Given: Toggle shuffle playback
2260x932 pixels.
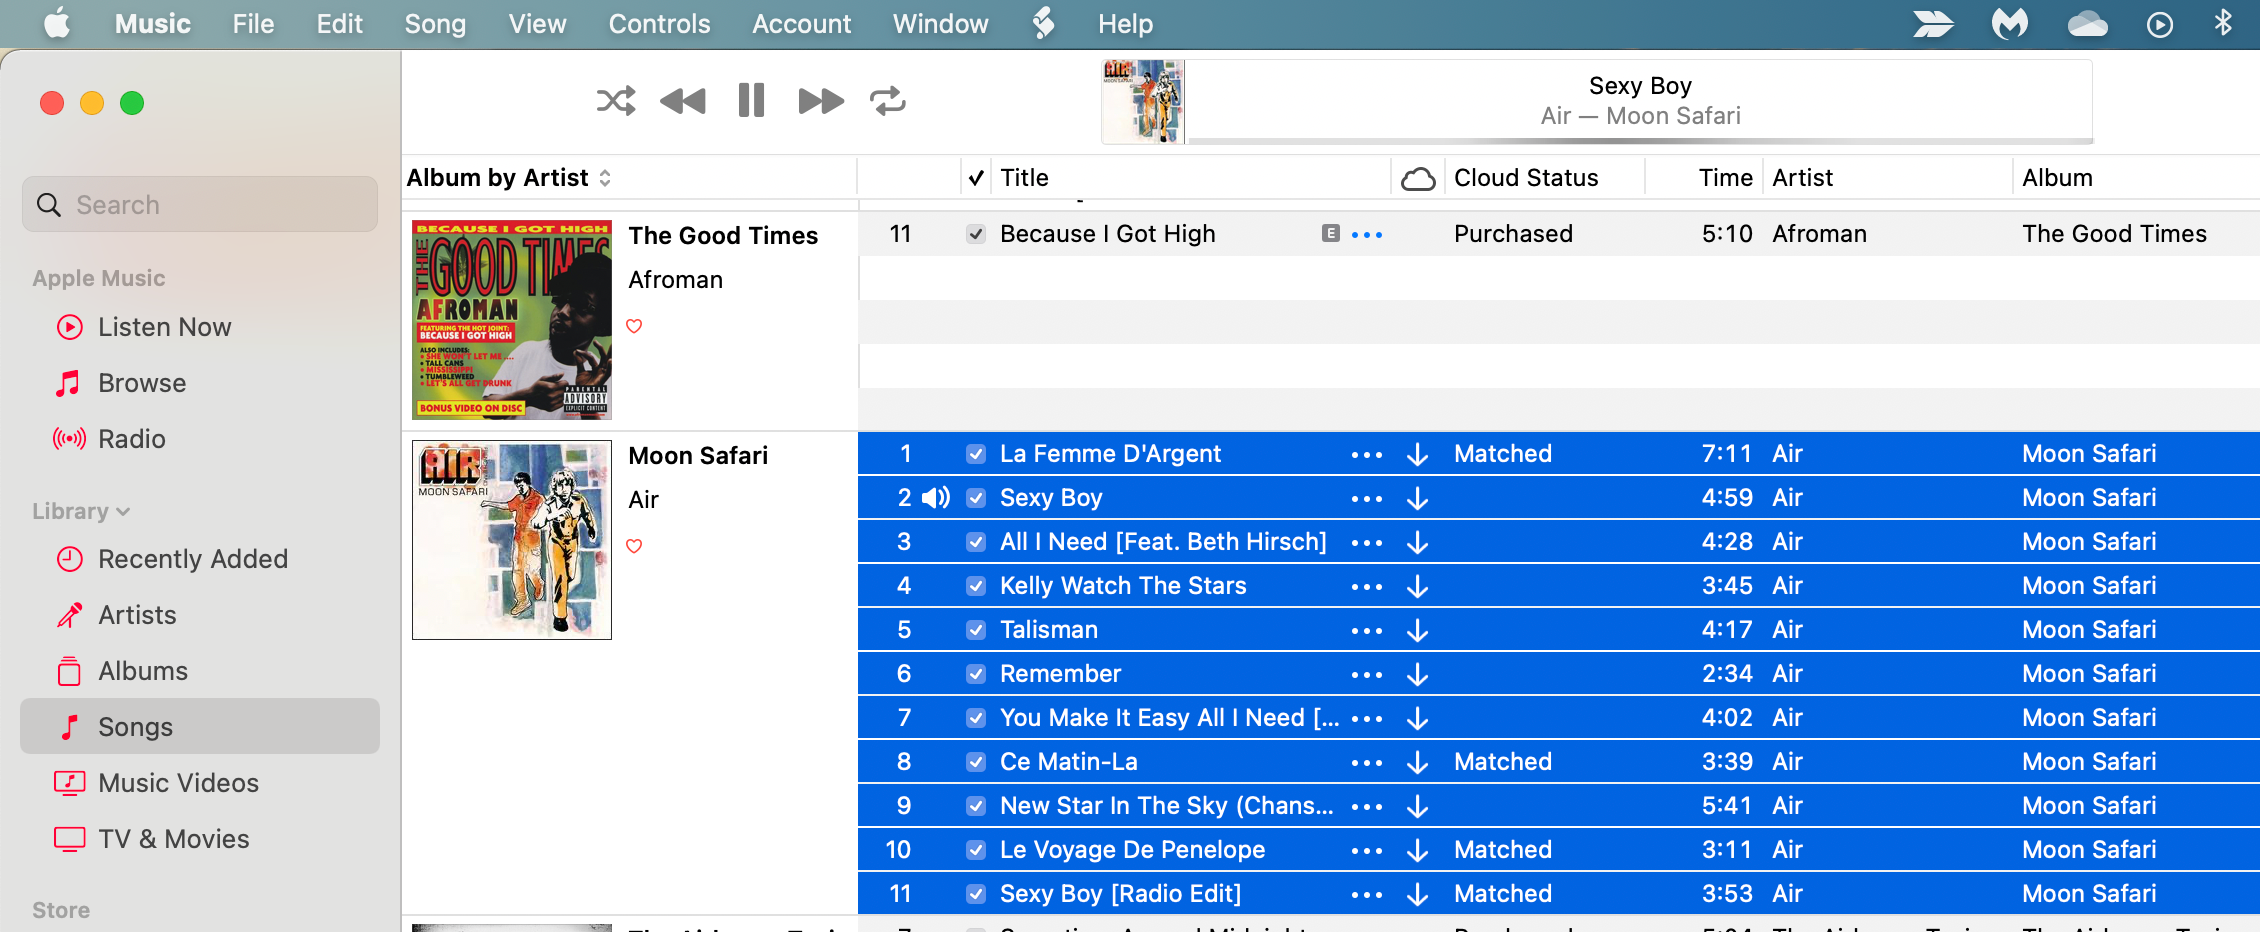Looking at the screenshot, I should 616,101.
